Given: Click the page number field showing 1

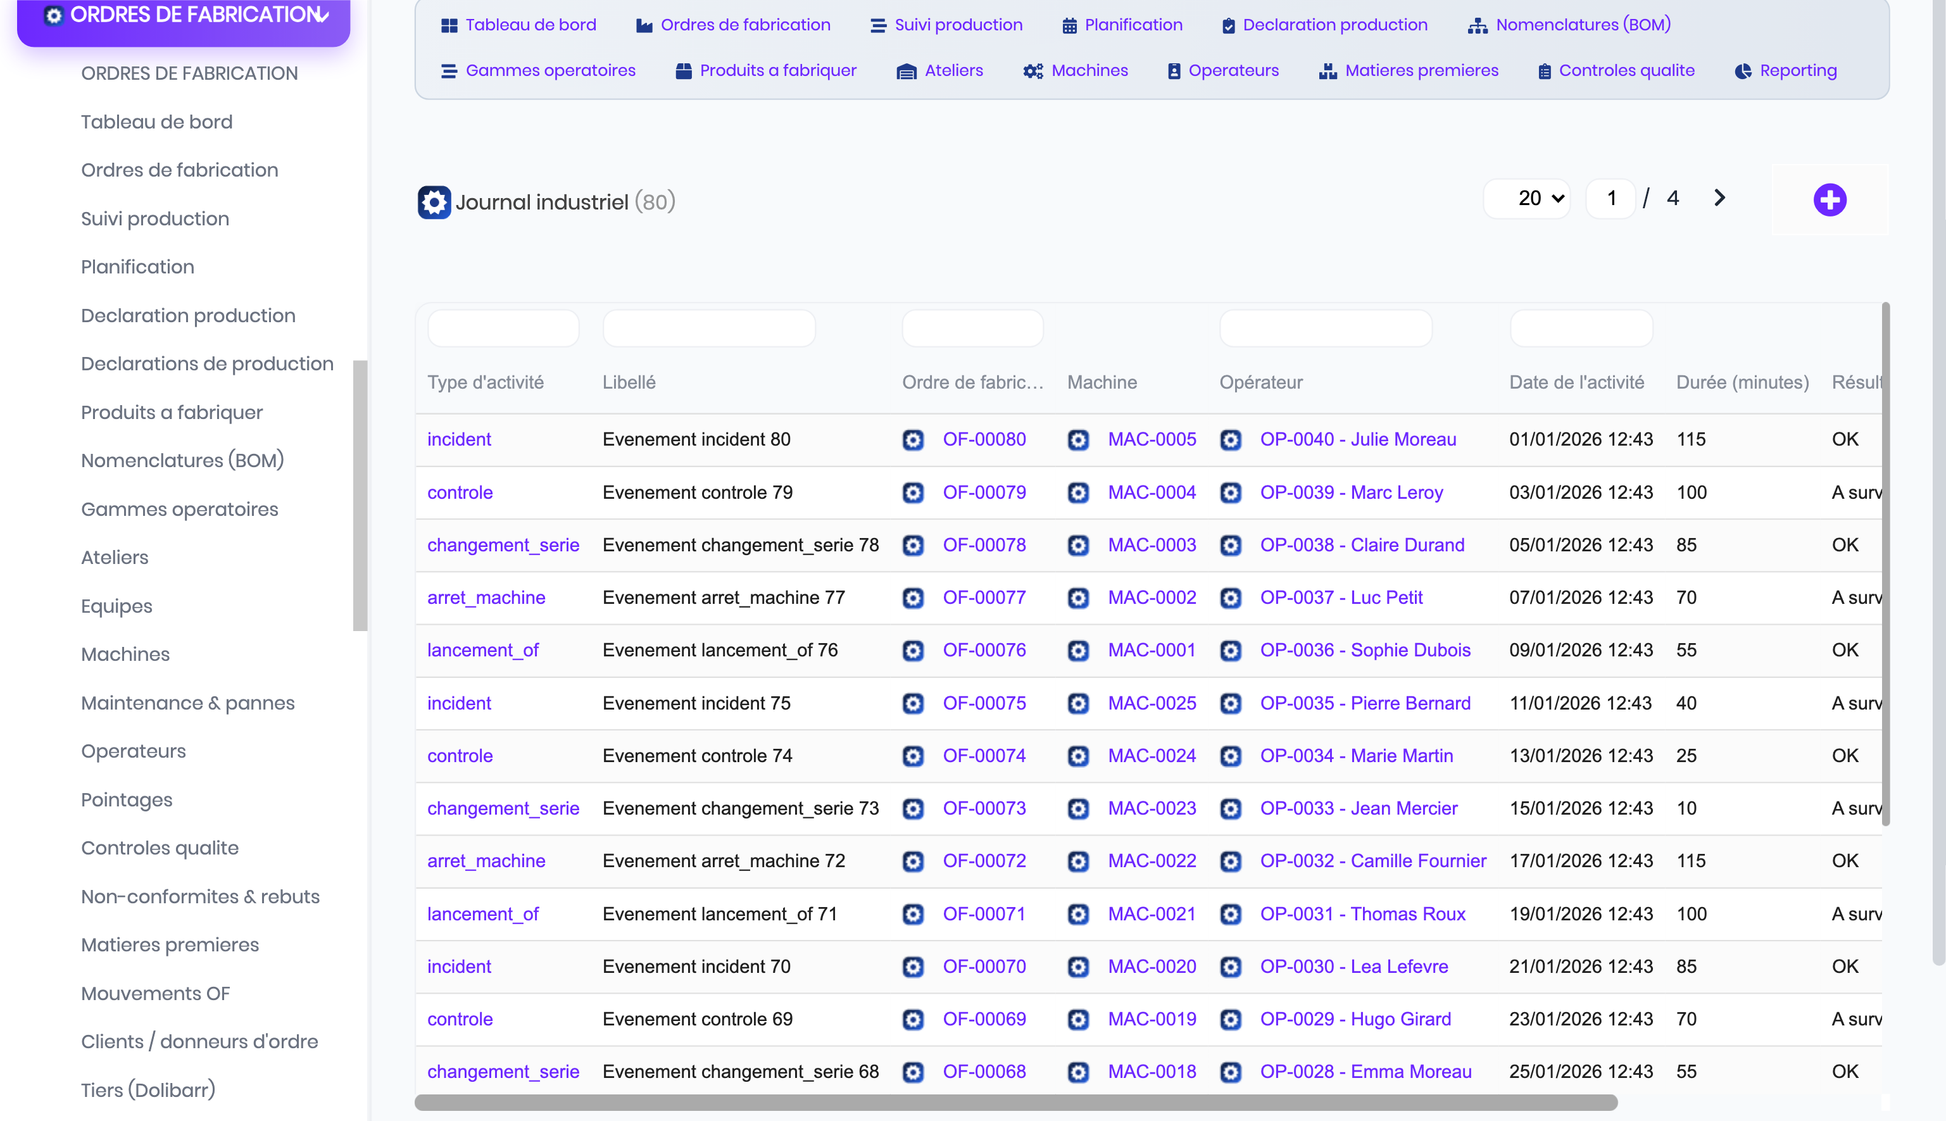Looking at the screenshot, I should tap(1610, 198).
